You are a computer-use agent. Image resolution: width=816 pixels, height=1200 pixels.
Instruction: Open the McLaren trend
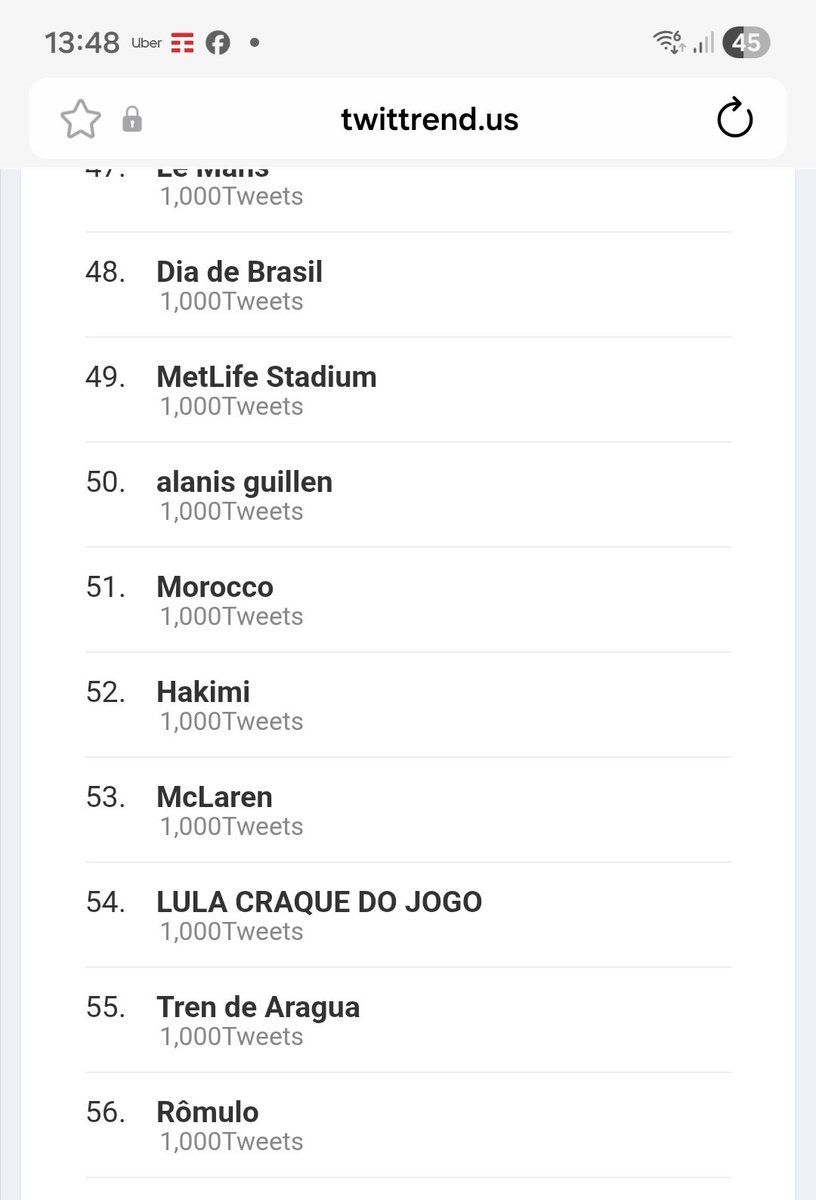[x=214, y=797]
